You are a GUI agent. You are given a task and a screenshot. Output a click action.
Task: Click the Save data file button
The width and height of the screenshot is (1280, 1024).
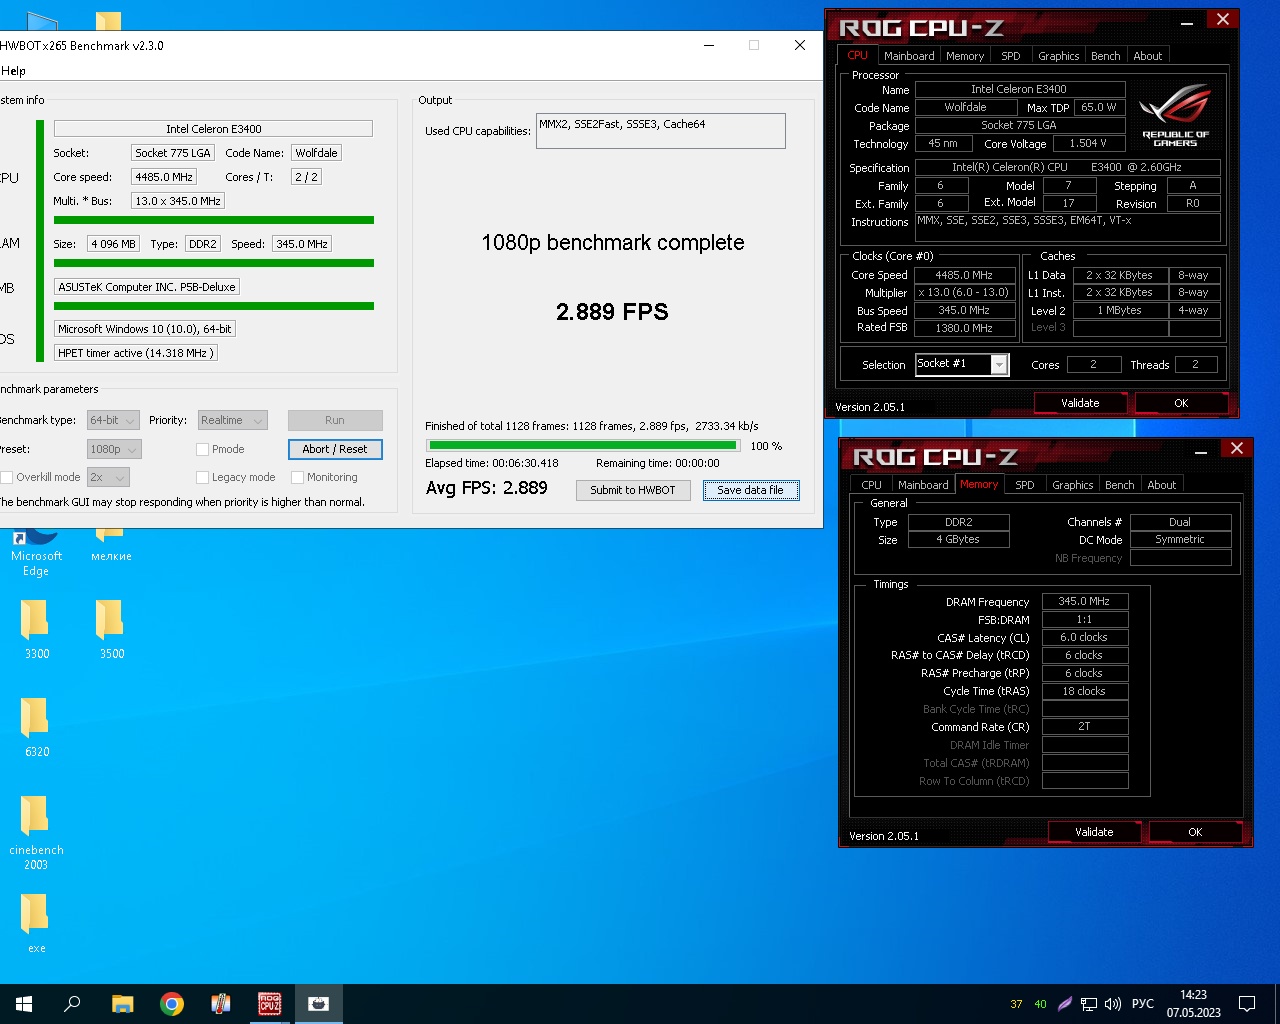pos(750,490)
